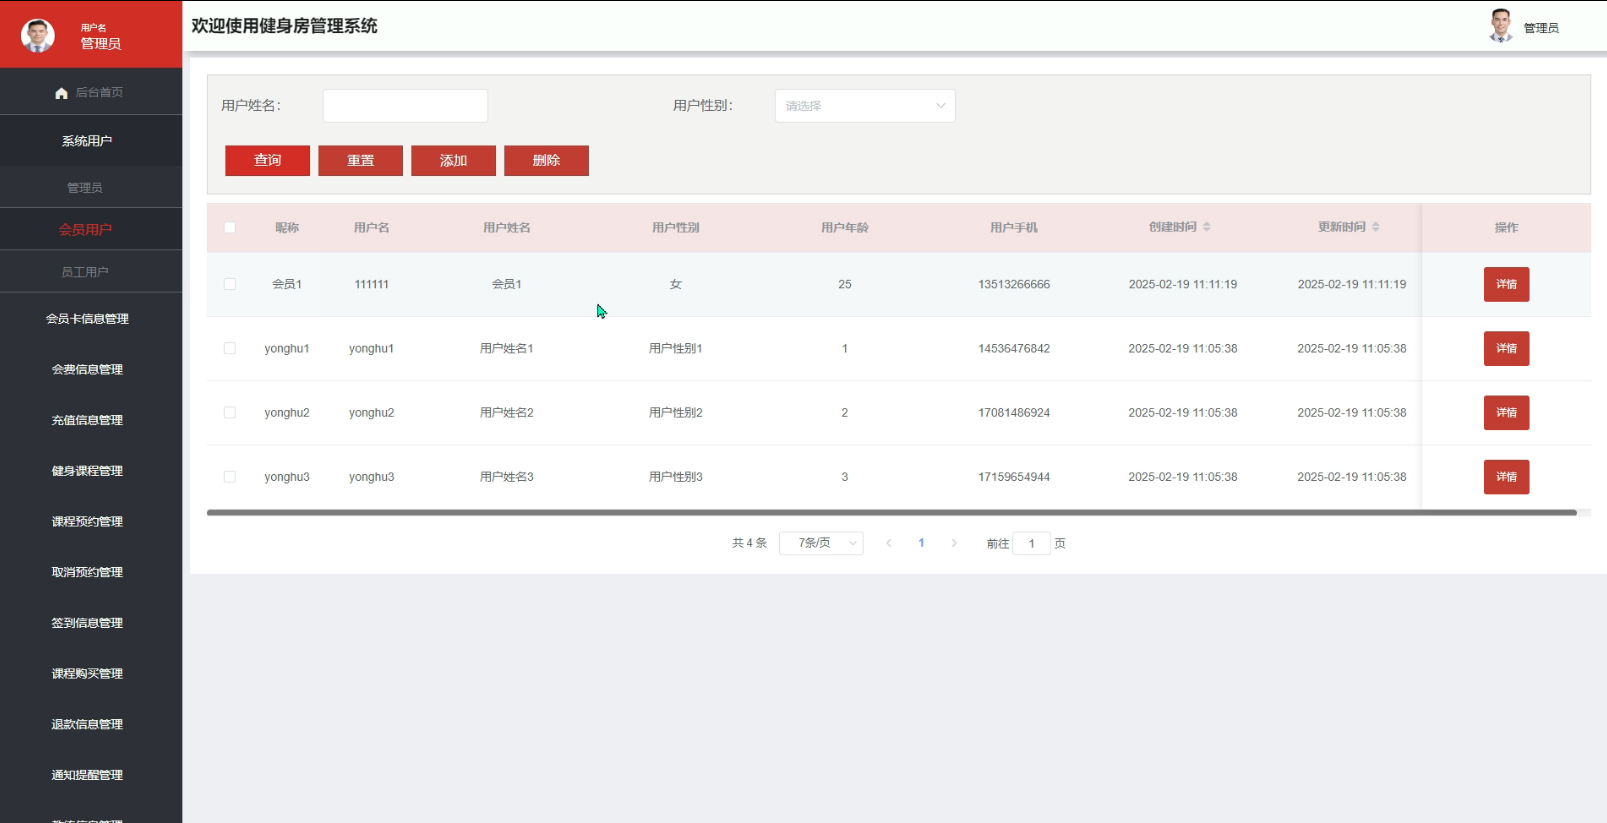Click phone number 14536476842
1607x823 pixels.
[x=1014, y=348]
